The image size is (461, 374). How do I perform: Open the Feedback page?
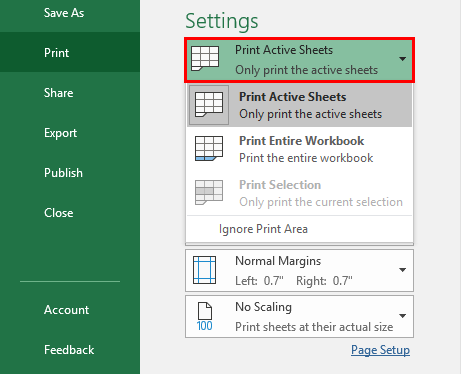pyautogui.click(x=69, y=350)
